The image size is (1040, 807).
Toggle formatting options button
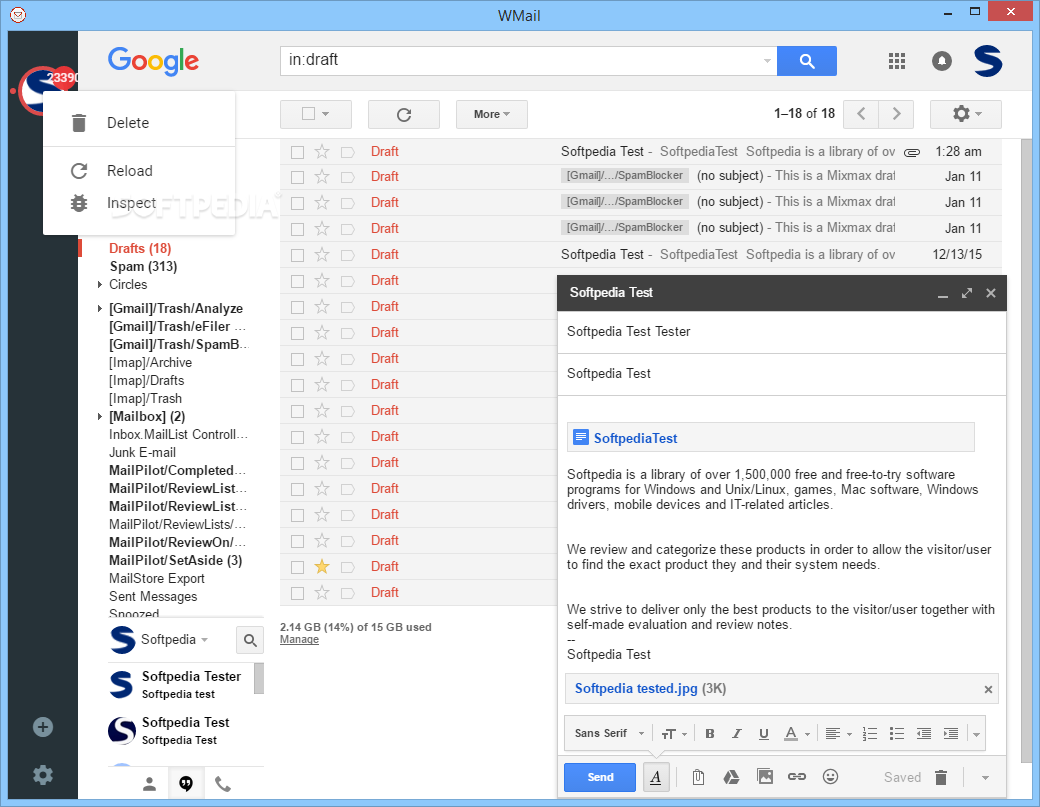click(x=655, y=777)
